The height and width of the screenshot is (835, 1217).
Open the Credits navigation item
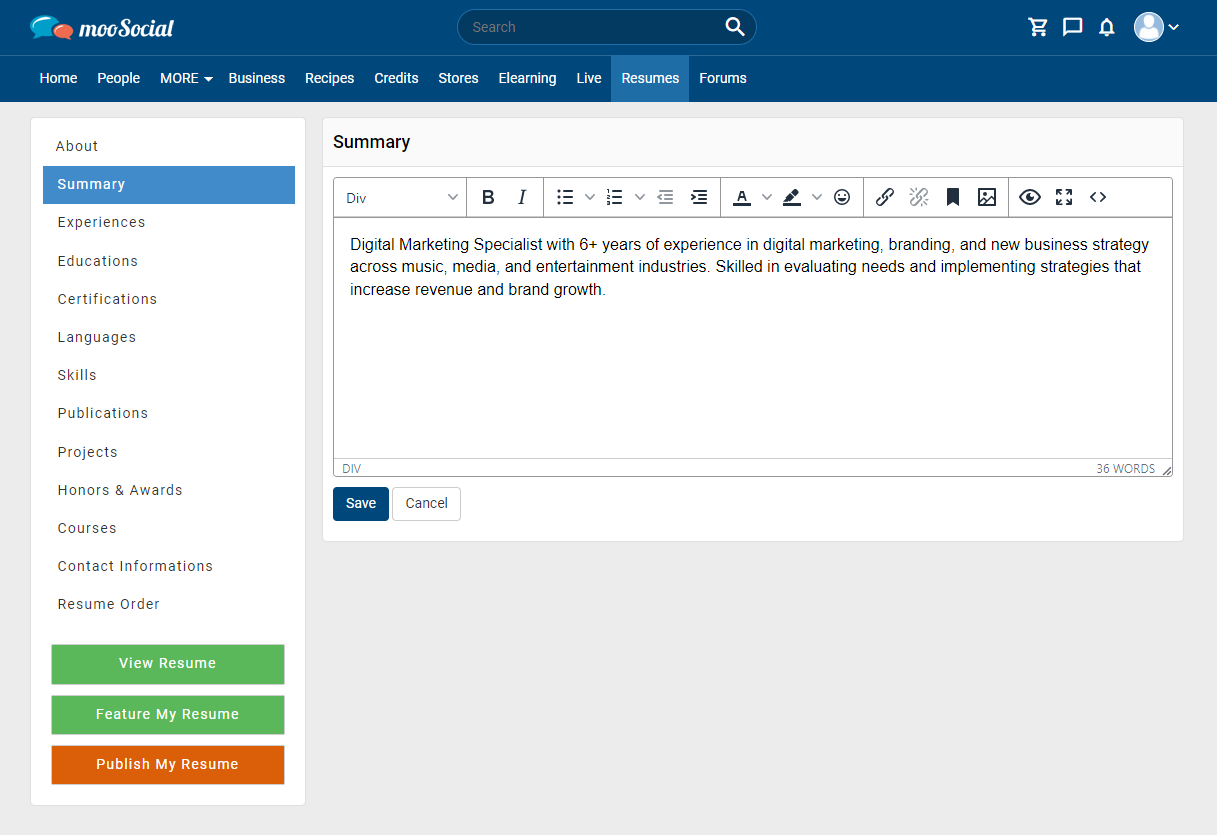click(396, 78)
